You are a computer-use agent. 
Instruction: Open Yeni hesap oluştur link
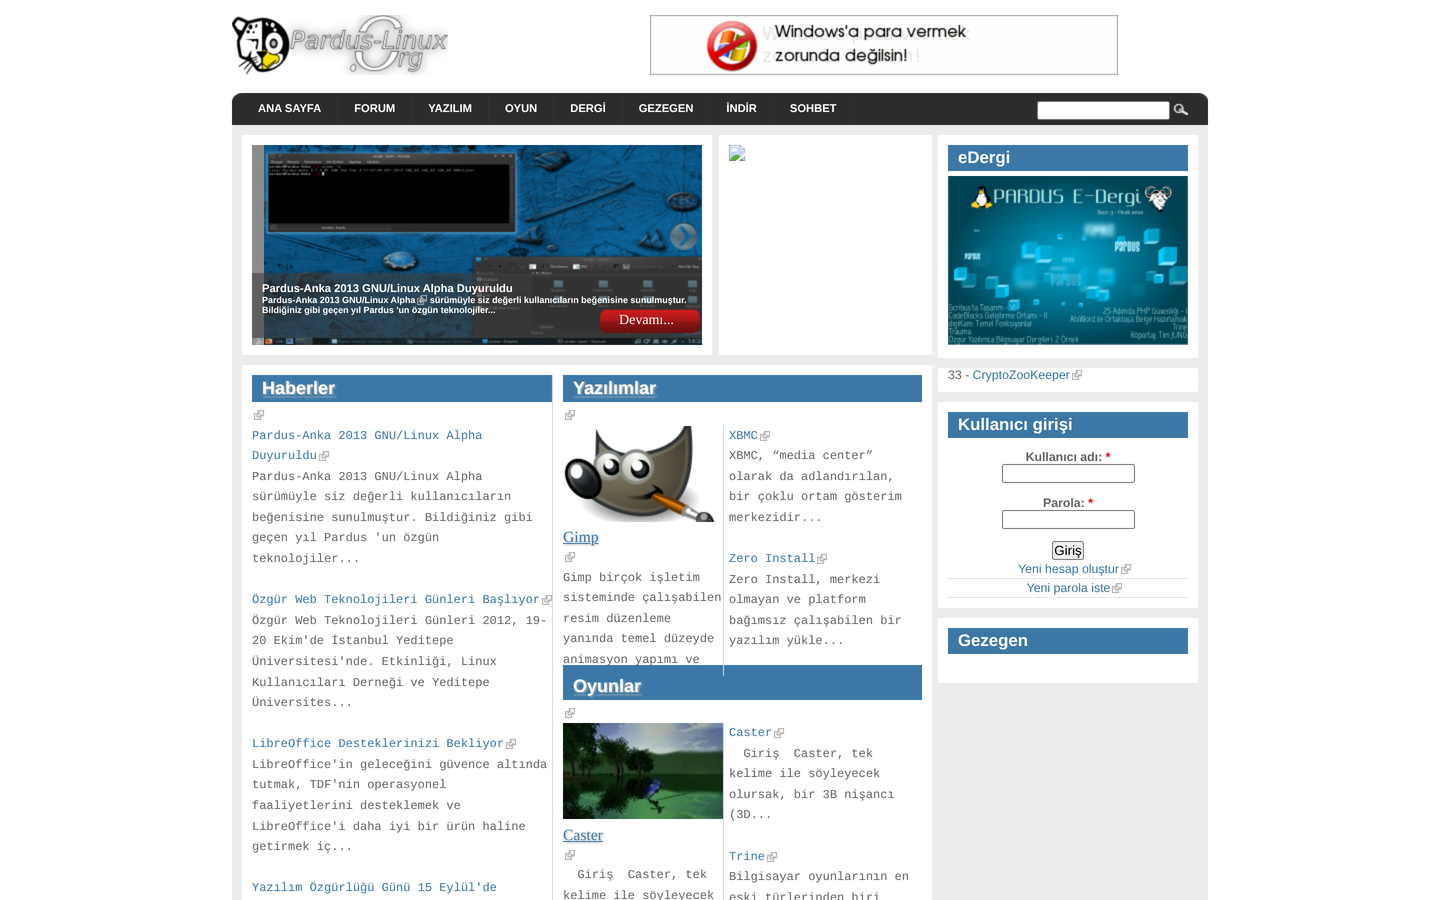(1068, 569)
